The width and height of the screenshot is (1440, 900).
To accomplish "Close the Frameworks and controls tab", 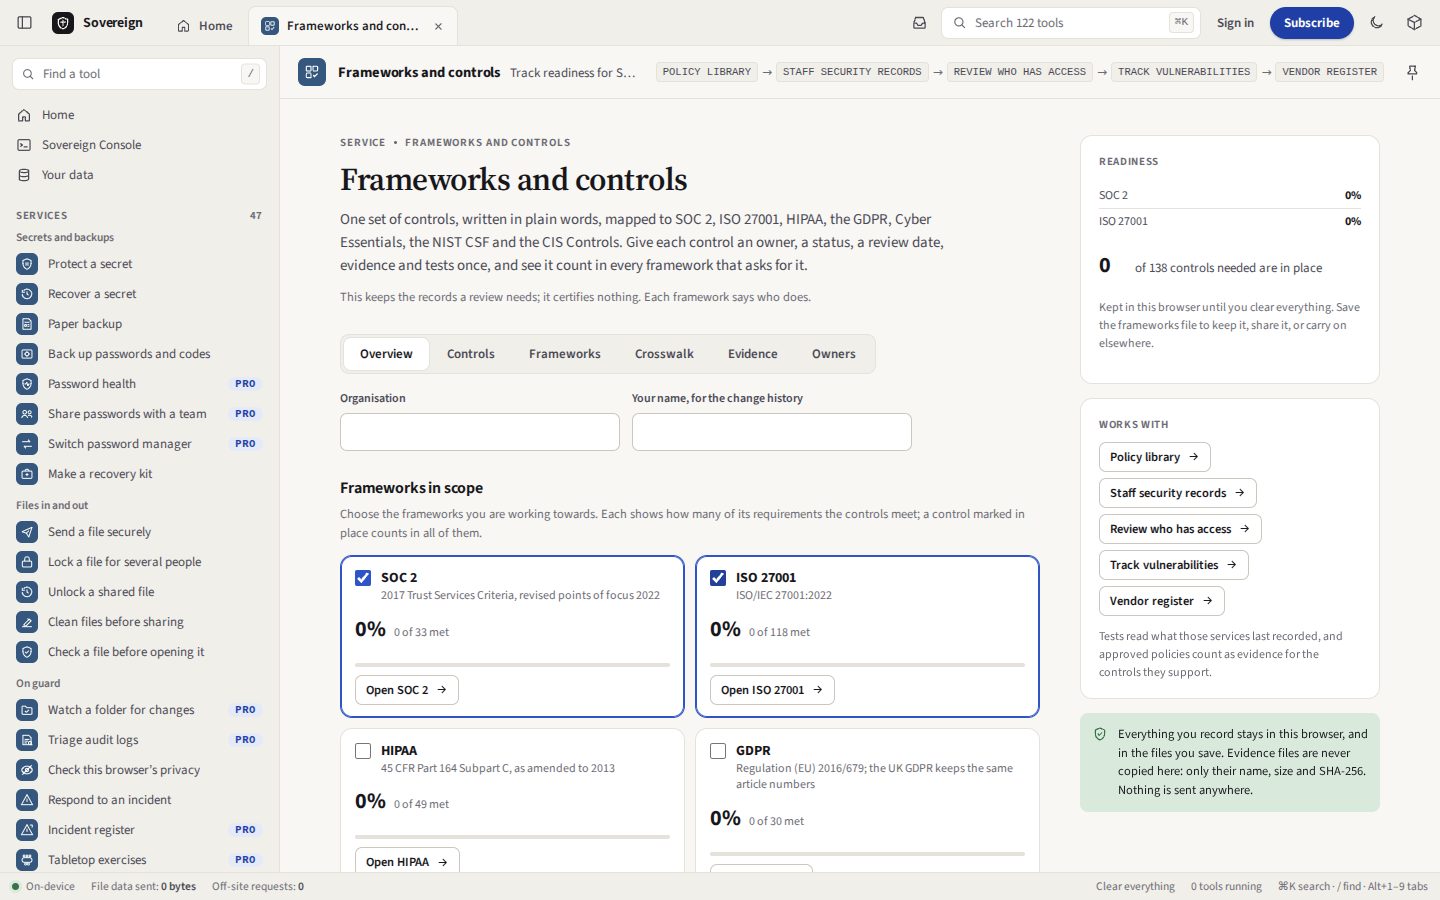I will point(438,26).
